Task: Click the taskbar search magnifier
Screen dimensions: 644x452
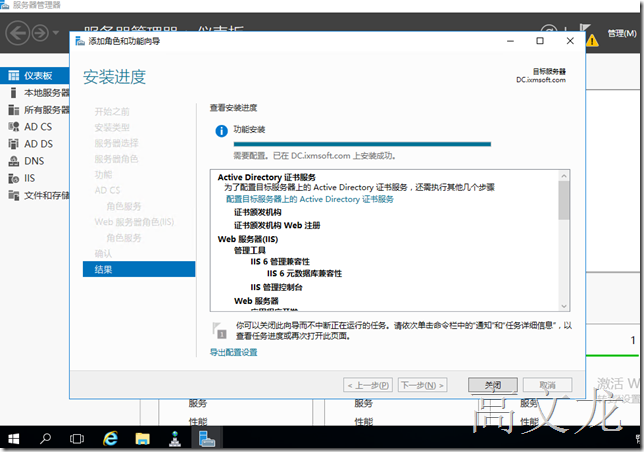Action: coord(45,438)
